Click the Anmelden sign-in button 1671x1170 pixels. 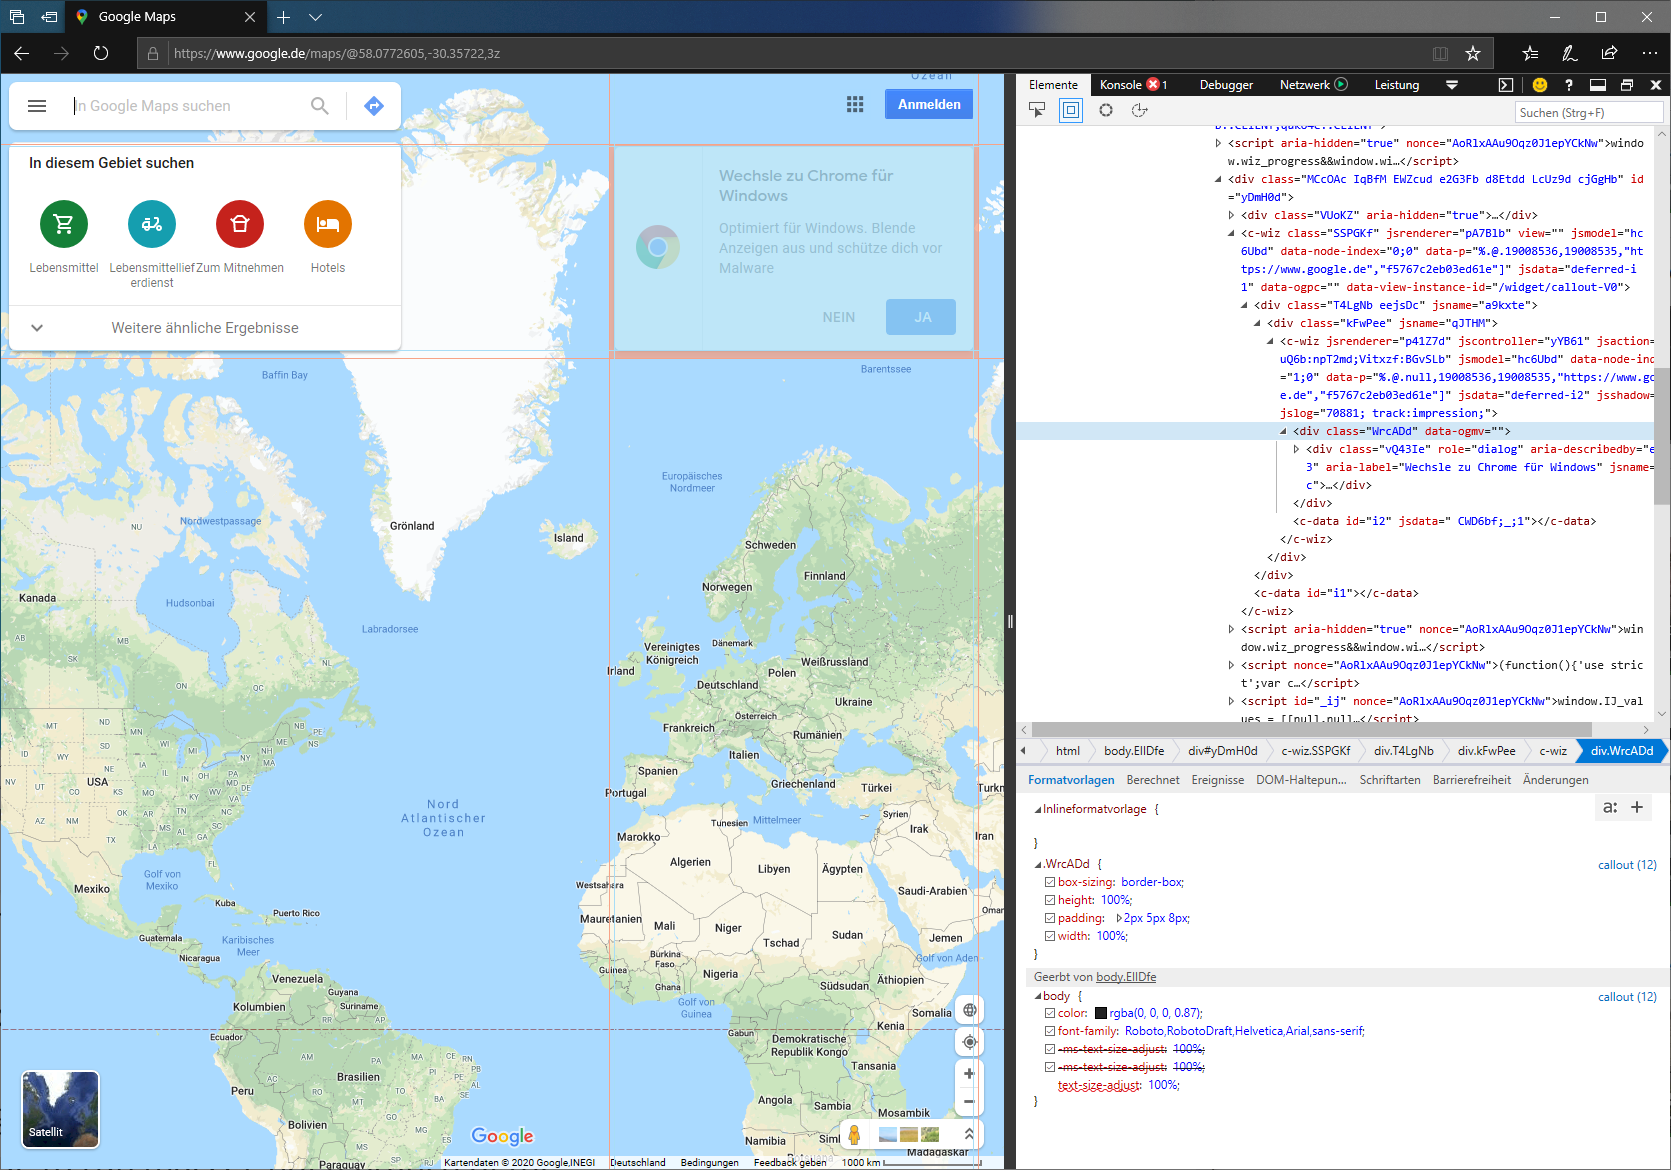(x=929, y=104)
